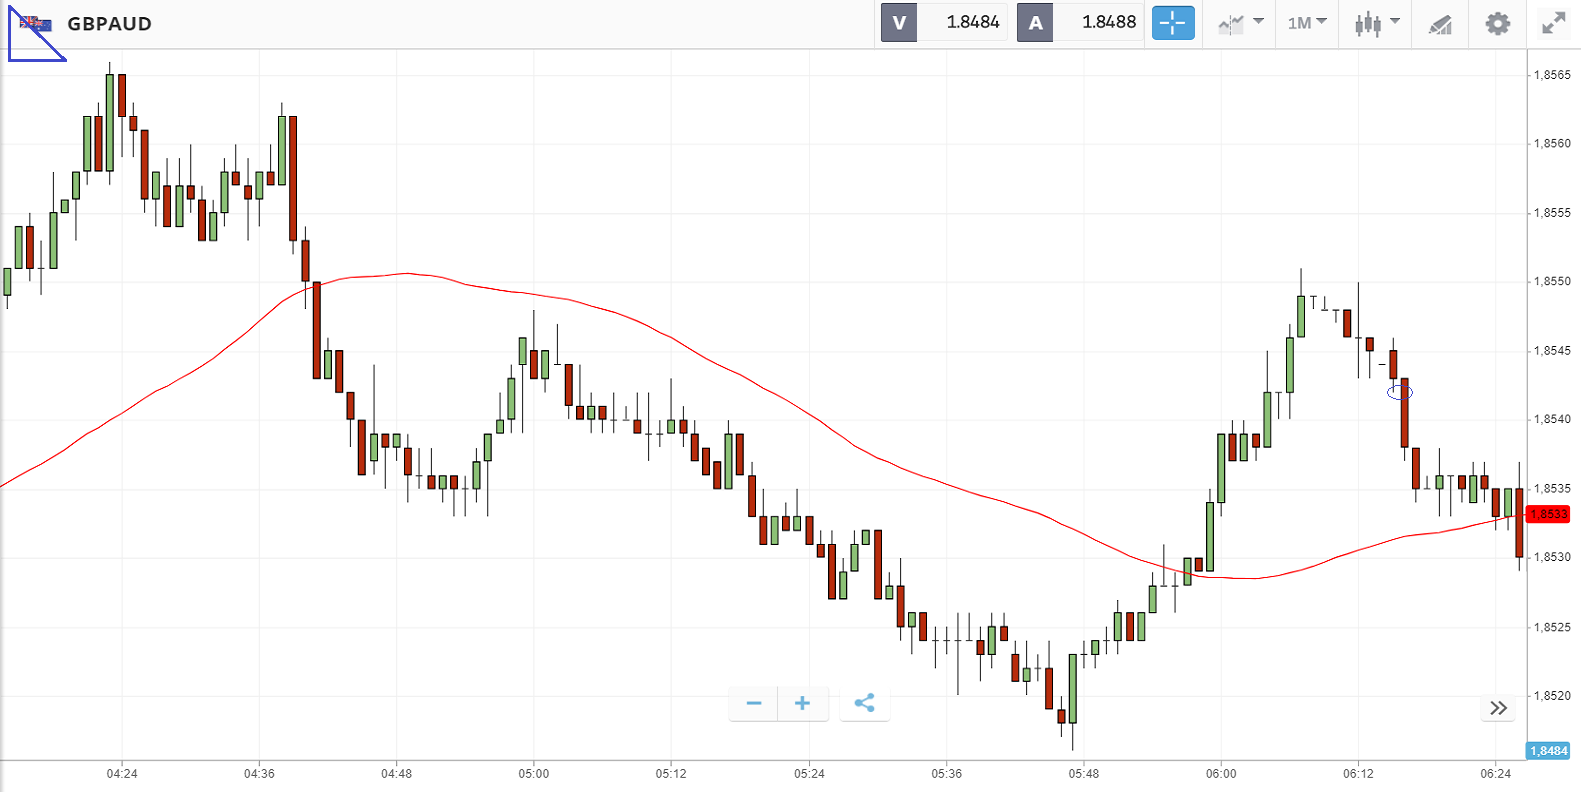
Task: Click the 04:36 time axis label
Action: [259, 774]
